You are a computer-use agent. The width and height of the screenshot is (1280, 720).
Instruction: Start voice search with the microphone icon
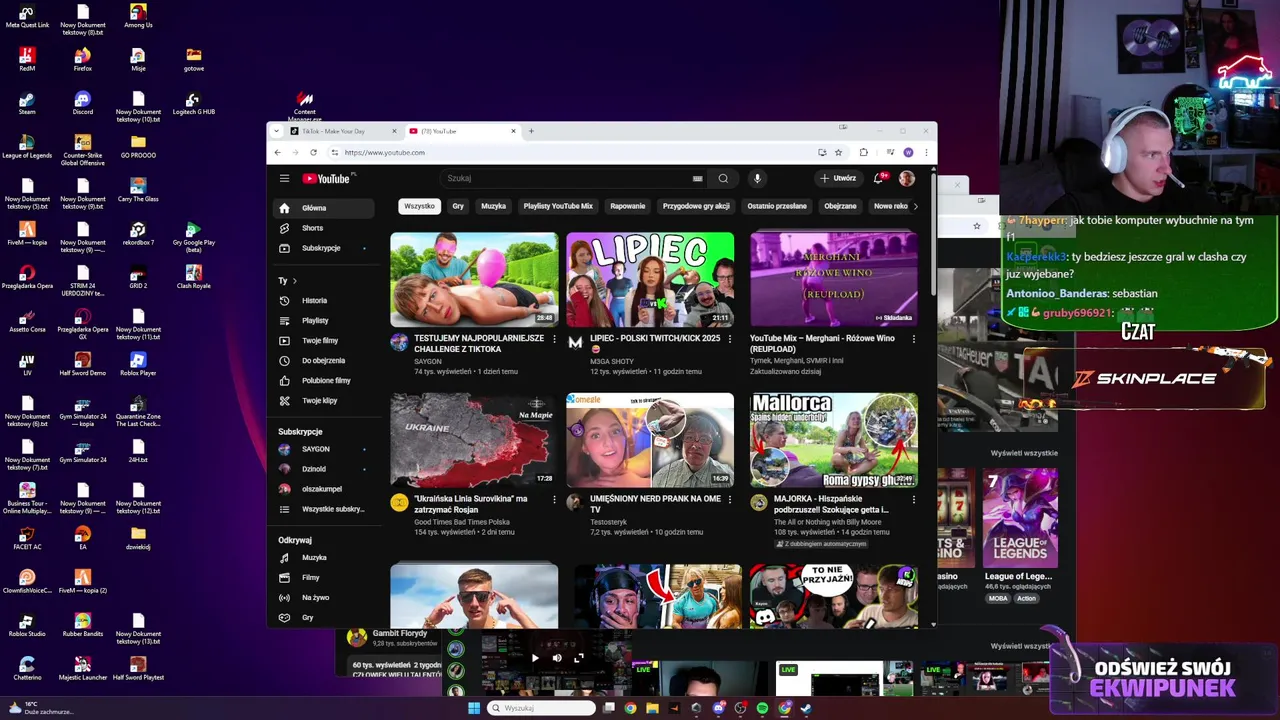point(757,179)
